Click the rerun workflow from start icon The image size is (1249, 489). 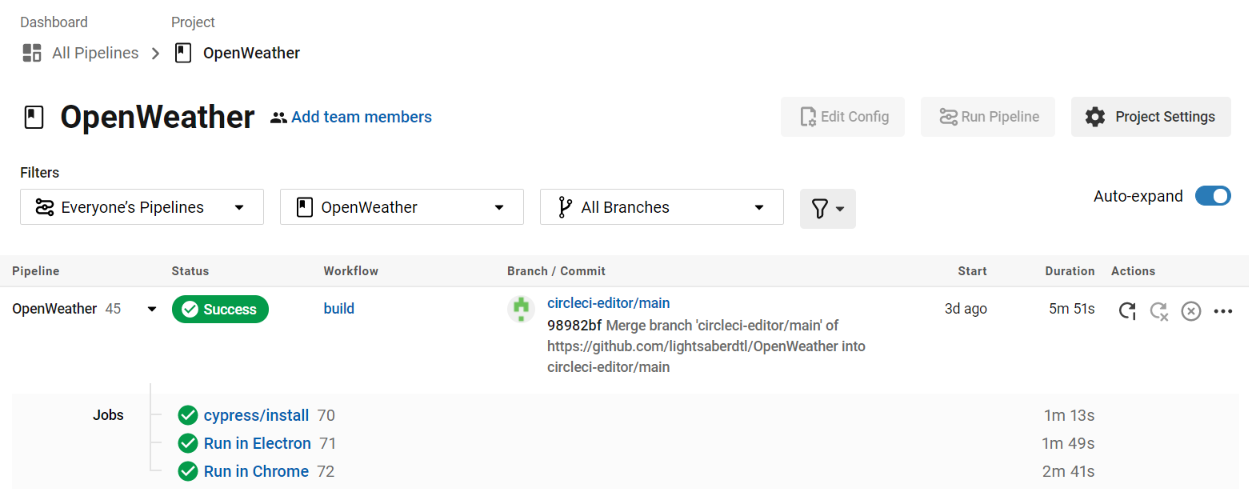click(1127, 310)
